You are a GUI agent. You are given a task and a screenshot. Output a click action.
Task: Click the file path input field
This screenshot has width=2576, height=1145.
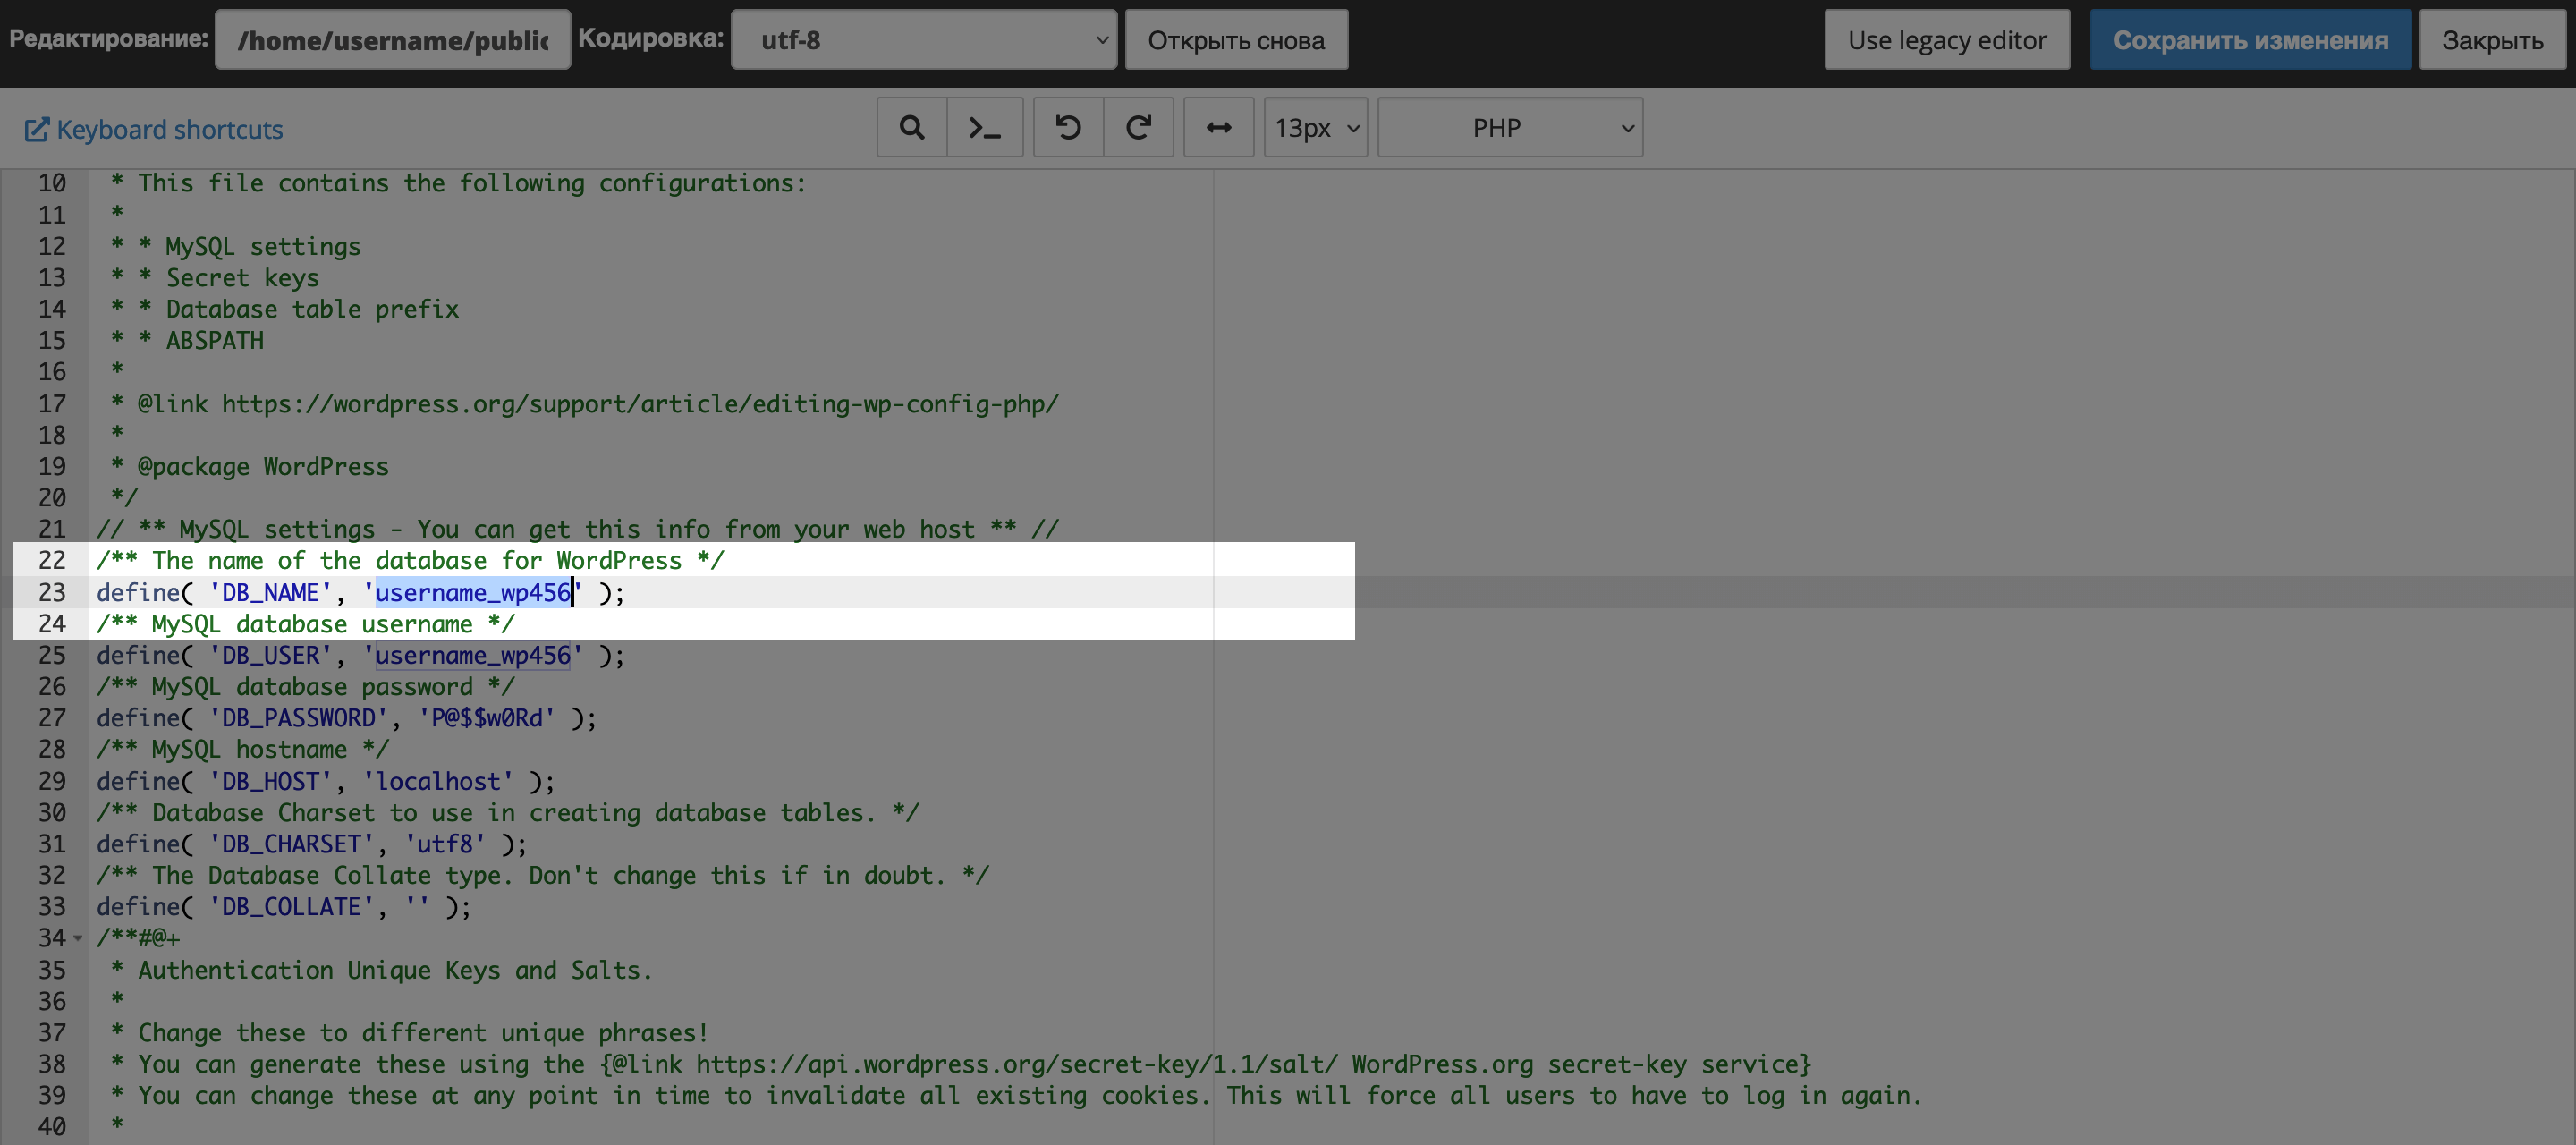[x=393, y=40]
